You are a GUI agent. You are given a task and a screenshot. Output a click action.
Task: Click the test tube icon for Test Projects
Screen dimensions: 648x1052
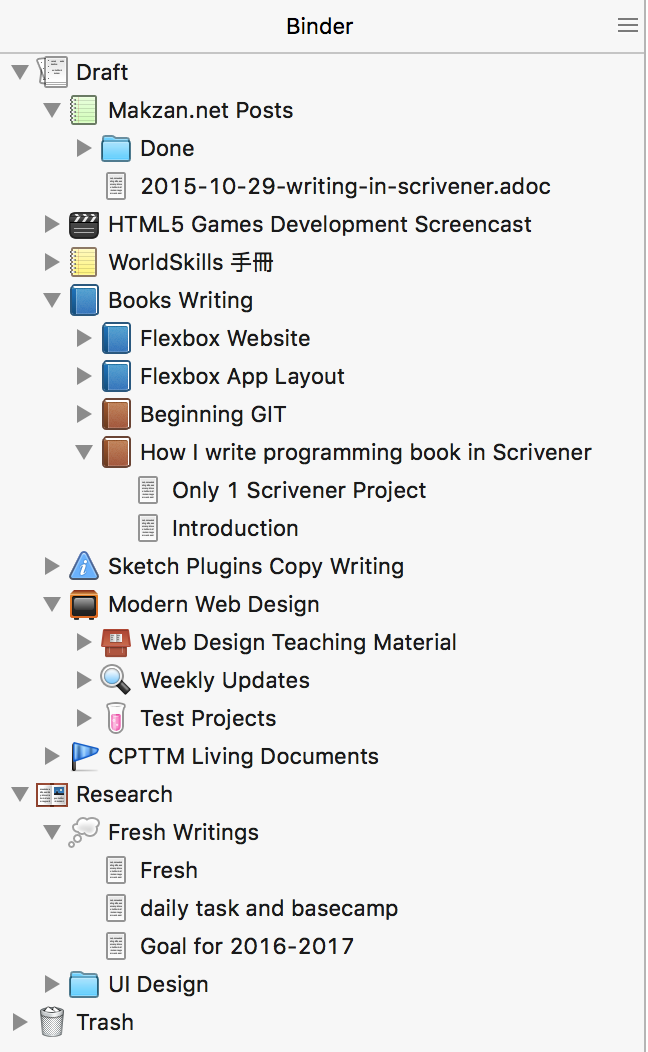pos(116,719)
